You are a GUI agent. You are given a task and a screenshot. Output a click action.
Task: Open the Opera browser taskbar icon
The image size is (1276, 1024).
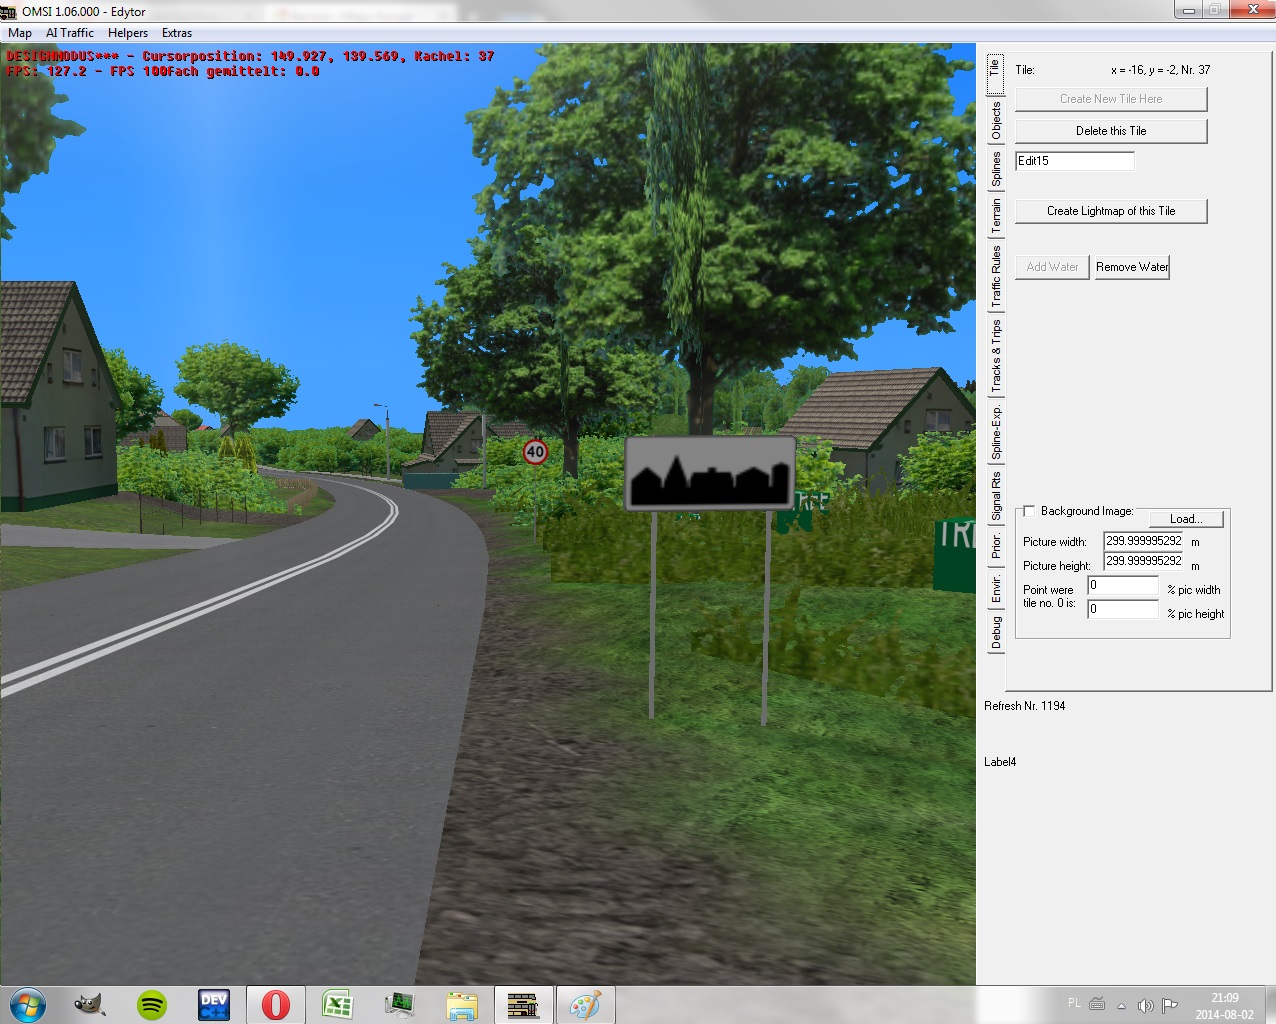click(276, 1004)
